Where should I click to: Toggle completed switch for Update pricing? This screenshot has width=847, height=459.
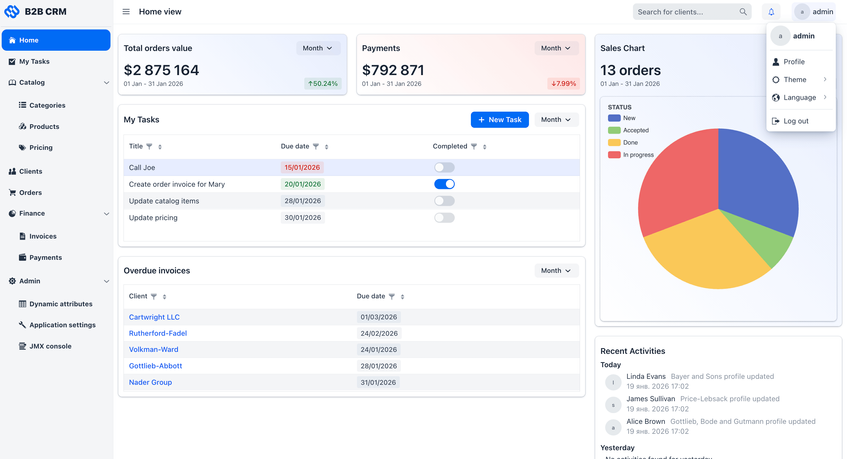coord(444,217)
